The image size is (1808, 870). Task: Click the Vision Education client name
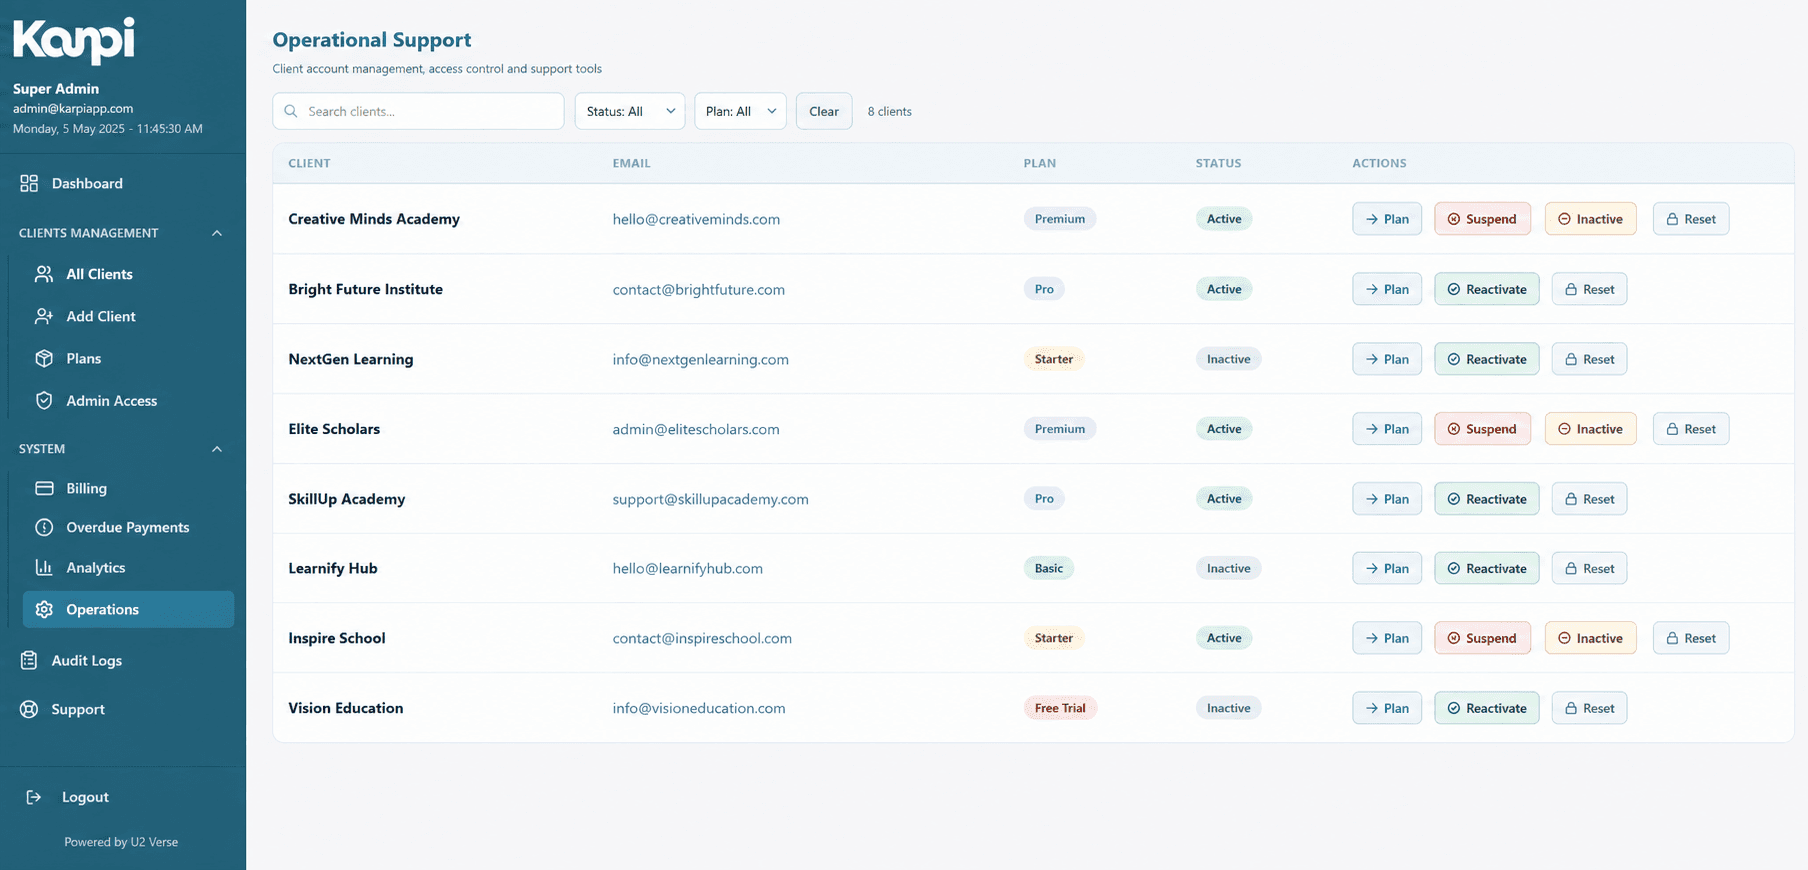pos(346,708)
